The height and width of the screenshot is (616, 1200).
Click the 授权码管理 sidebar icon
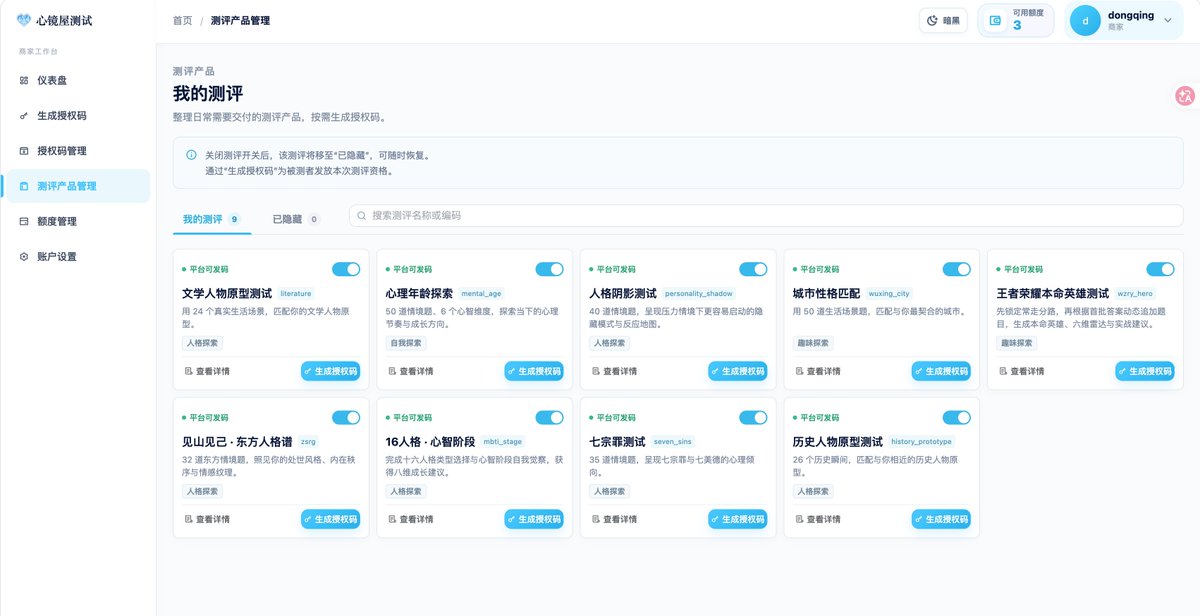point(24,151)
